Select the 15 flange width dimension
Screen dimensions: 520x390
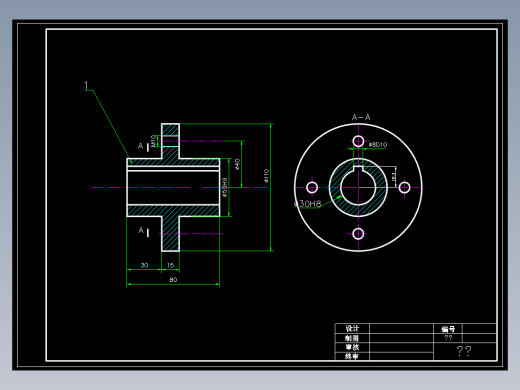point(170,265)
